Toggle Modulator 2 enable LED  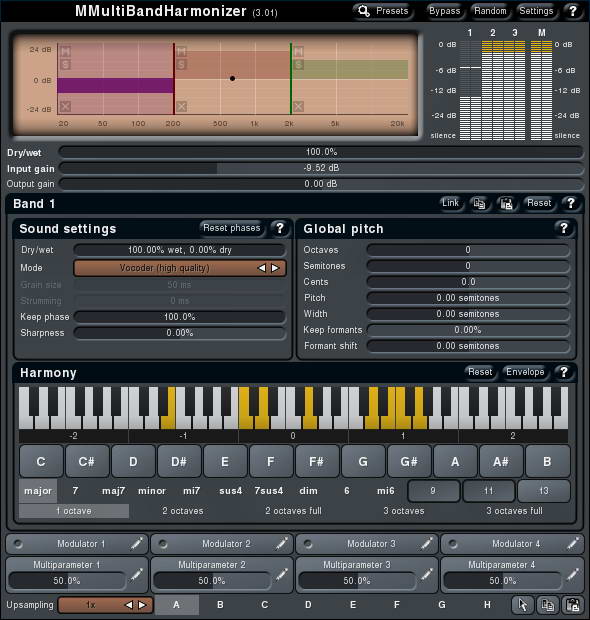click(x=163, y=544)
